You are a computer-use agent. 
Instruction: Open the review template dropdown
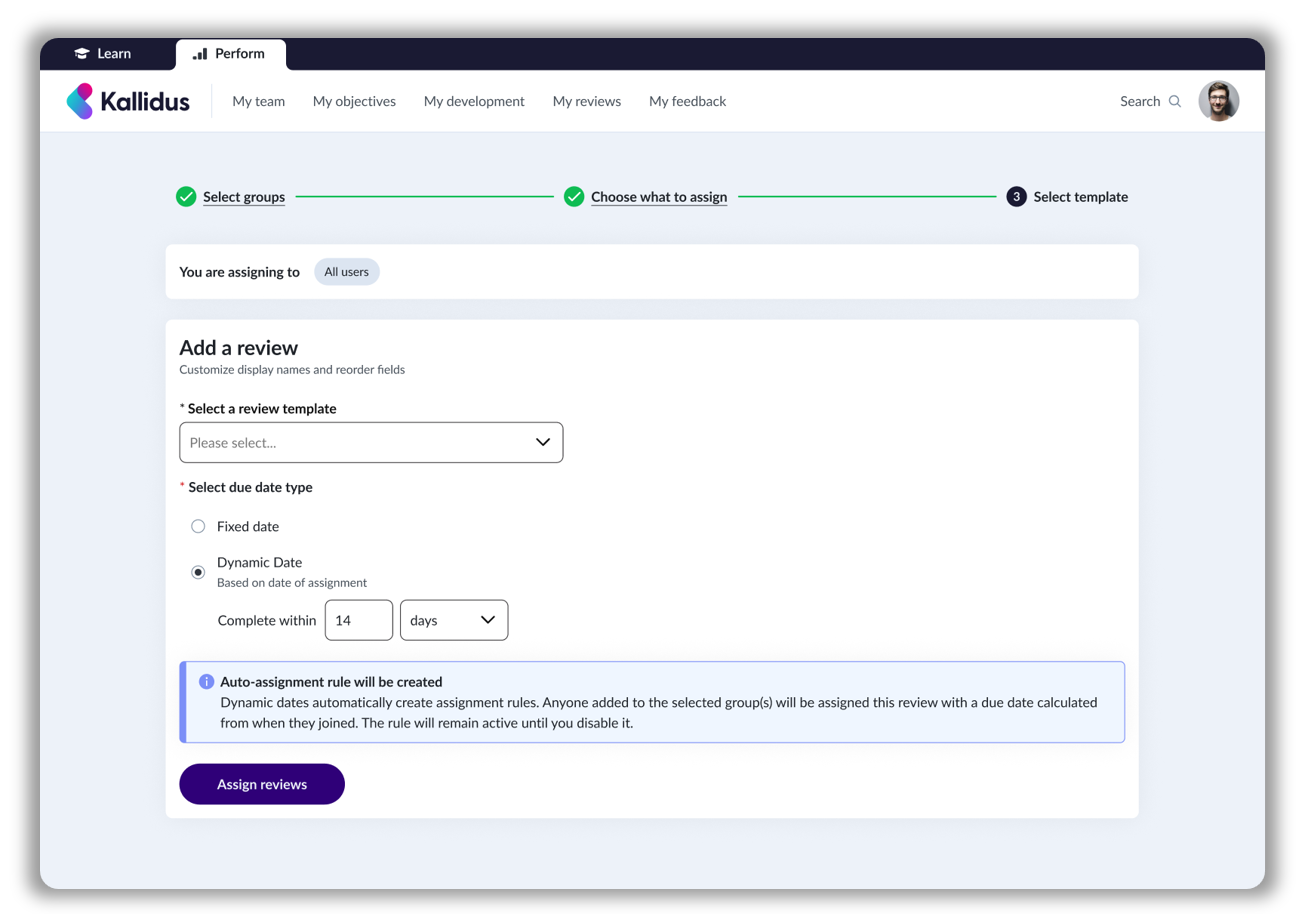370,442
